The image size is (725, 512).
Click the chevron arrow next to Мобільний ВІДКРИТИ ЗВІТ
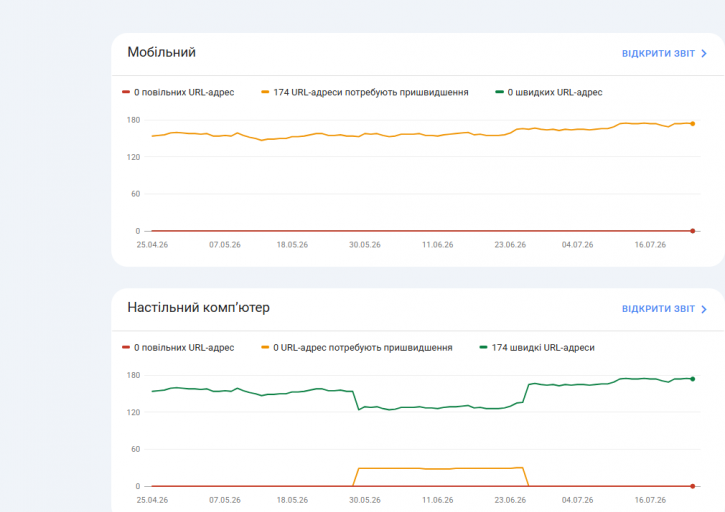coord(704,54)
